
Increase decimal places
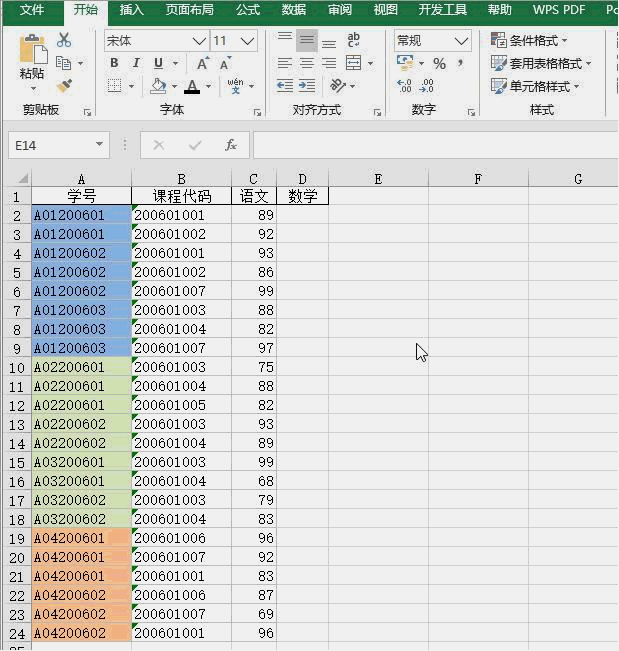click(404, 86)
